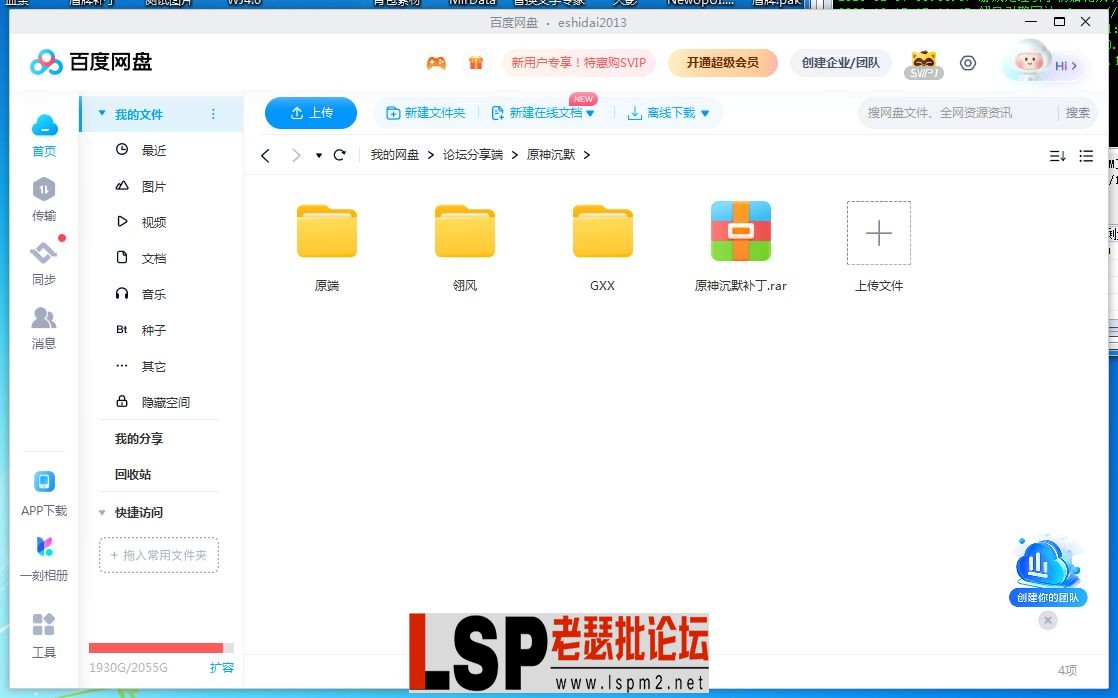The height and width of the screenshot is (698, 1118).
Task: Click the 1930G/2055G storage text
Action: [128, 668]
